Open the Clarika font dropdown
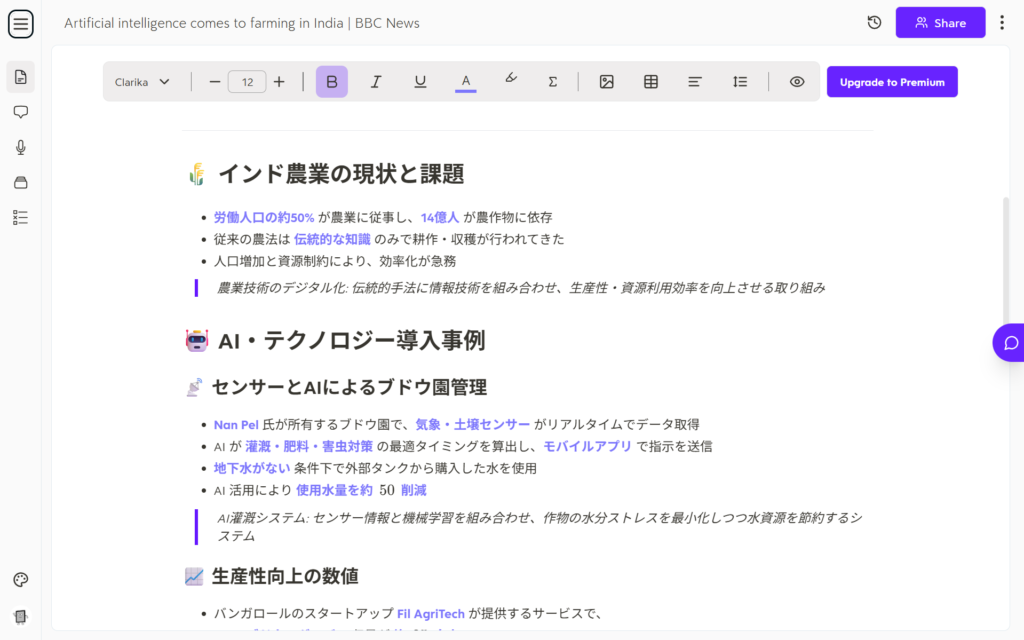Image resolution: width=1024 pixels, height=640 pixels. [142, 82]
